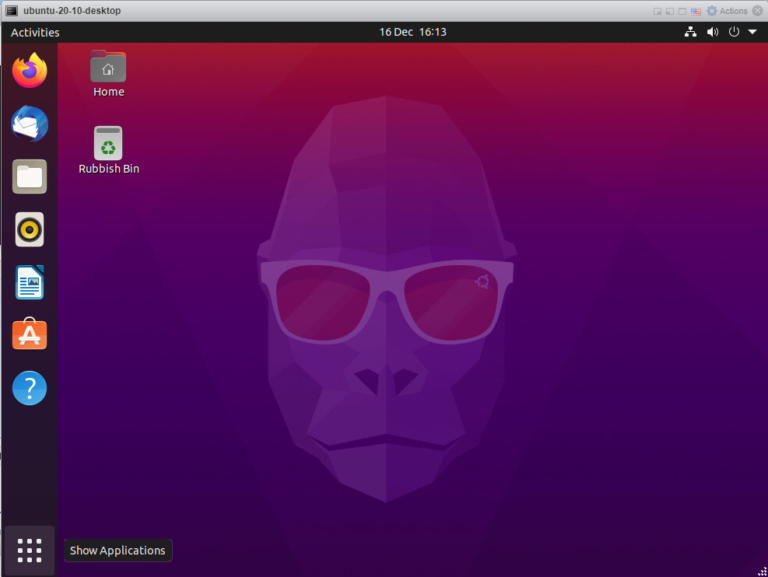Close the ubuntu-20-10-desktop viewer window
Viewport: 768px width, 577px height.
point(757,11)
